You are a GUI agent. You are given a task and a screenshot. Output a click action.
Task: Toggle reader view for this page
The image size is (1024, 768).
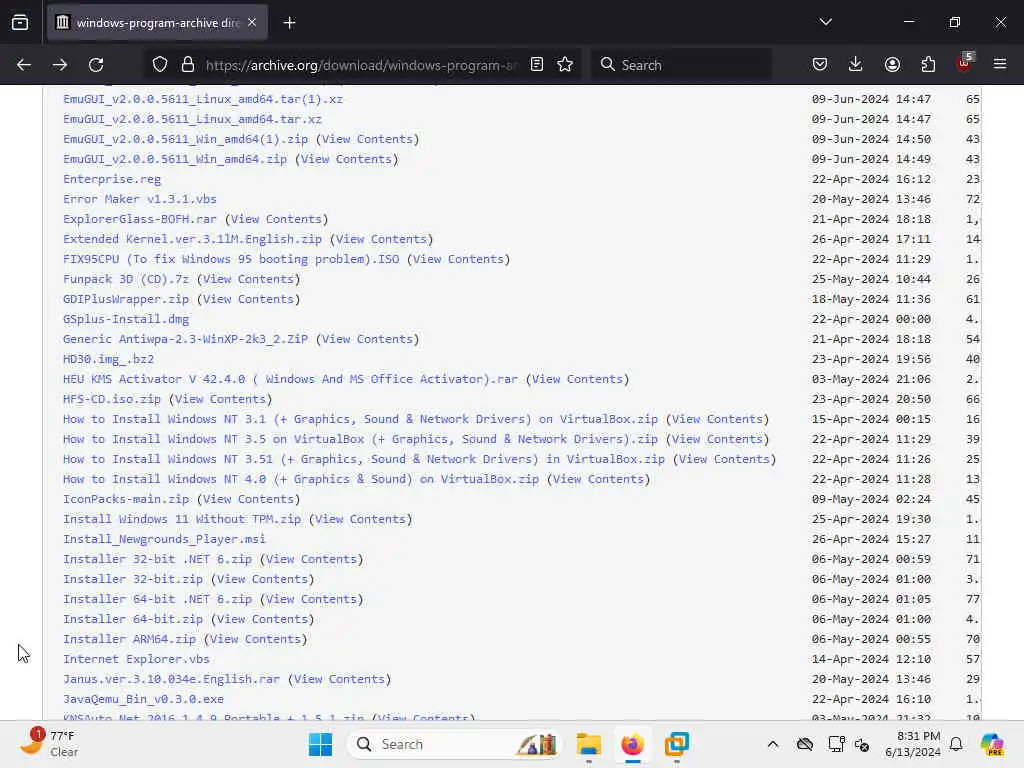537,65
